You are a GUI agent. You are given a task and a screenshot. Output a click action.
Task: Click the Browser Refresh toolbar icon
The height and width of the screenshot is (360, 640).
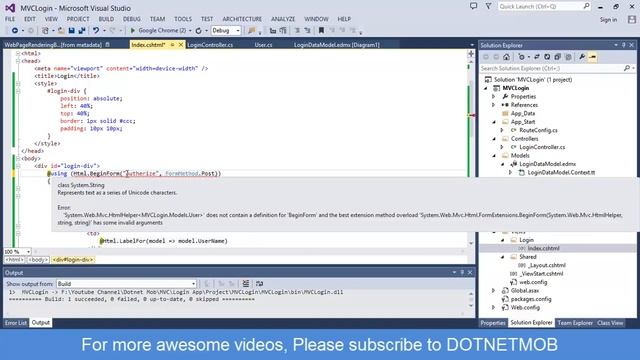click(x=198, y=31)
